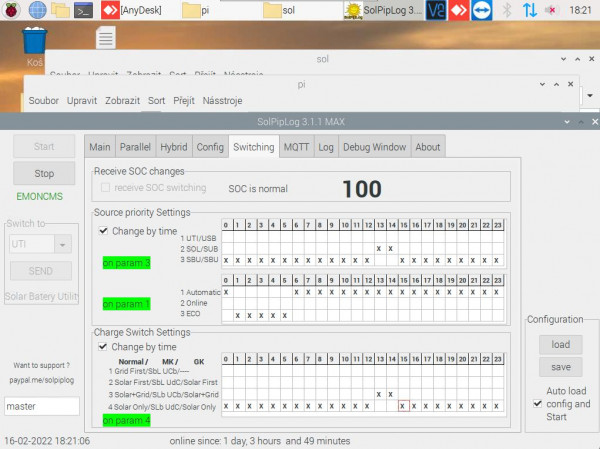The height and width of the screenshot is (449, 600).
Task: Open the file manager folders icon
Action: [60, 10]
